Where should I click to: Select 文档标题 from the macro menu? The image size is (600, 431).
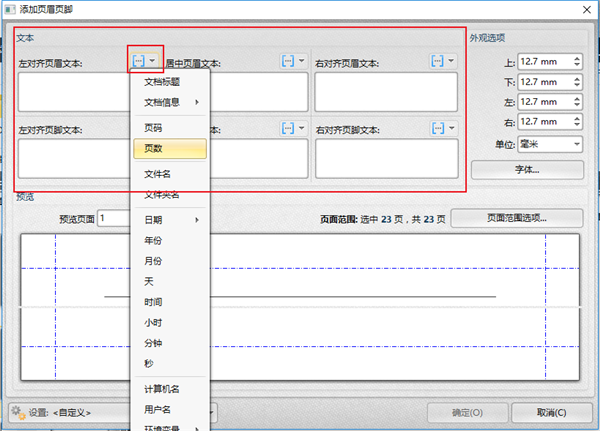(x=170, y=82)
